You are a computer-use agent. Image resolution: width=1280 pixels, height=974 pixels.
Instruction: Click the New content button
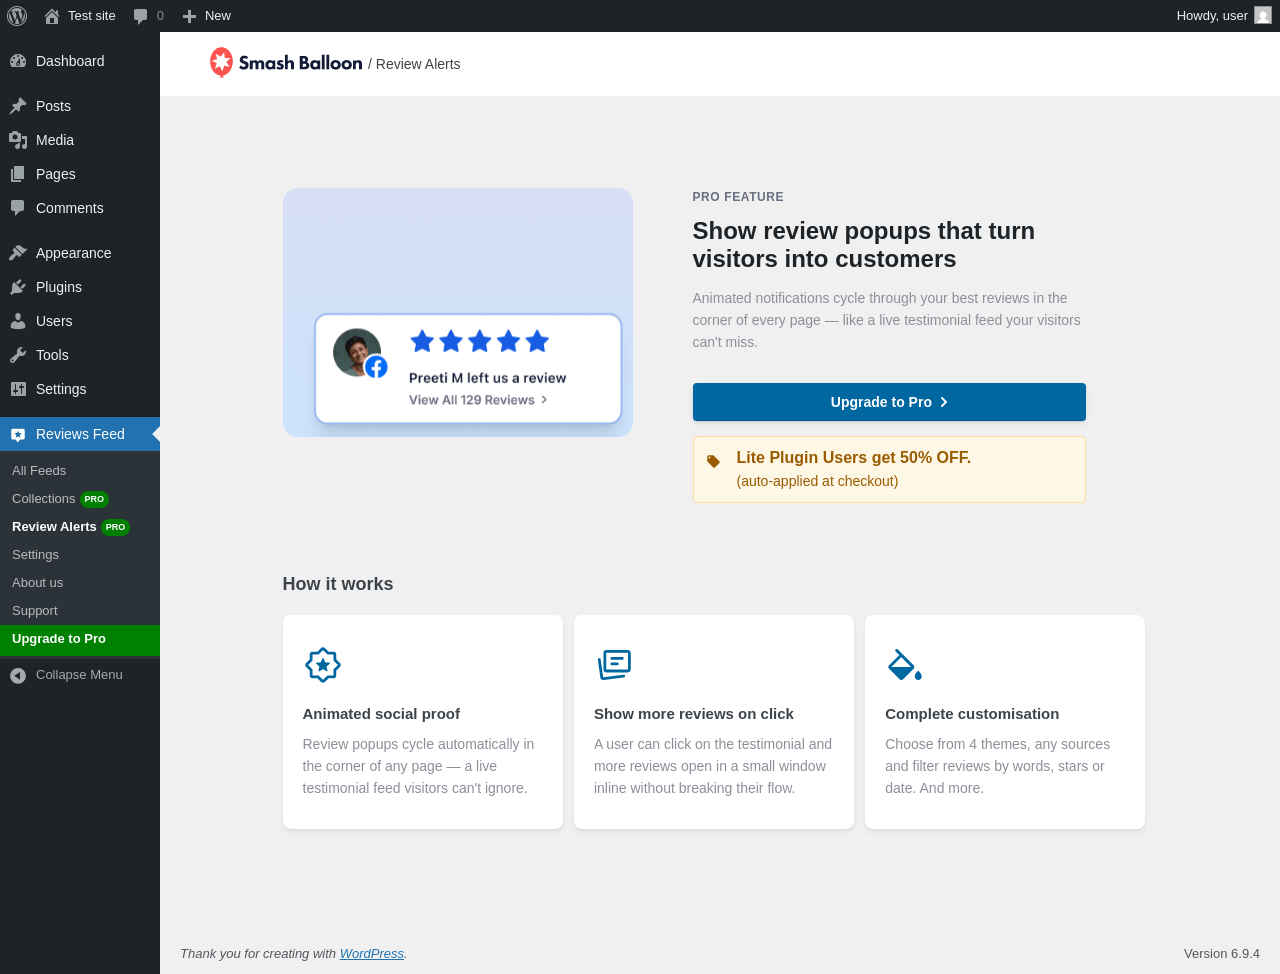pos(206,16)
